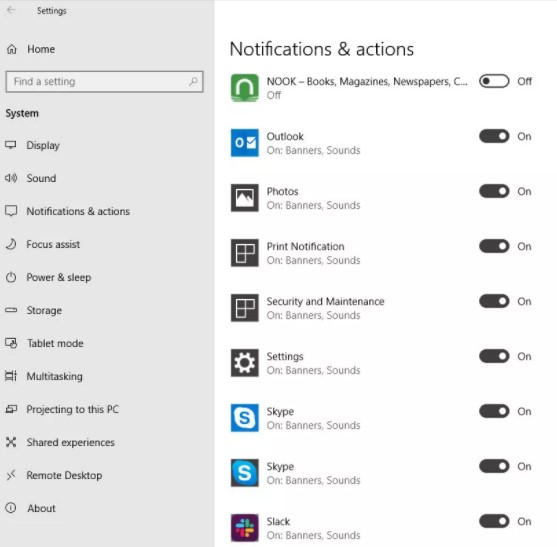The image size is (557, 547).
Task: Open Outlook notification details
Action: (x=313, y=143)
